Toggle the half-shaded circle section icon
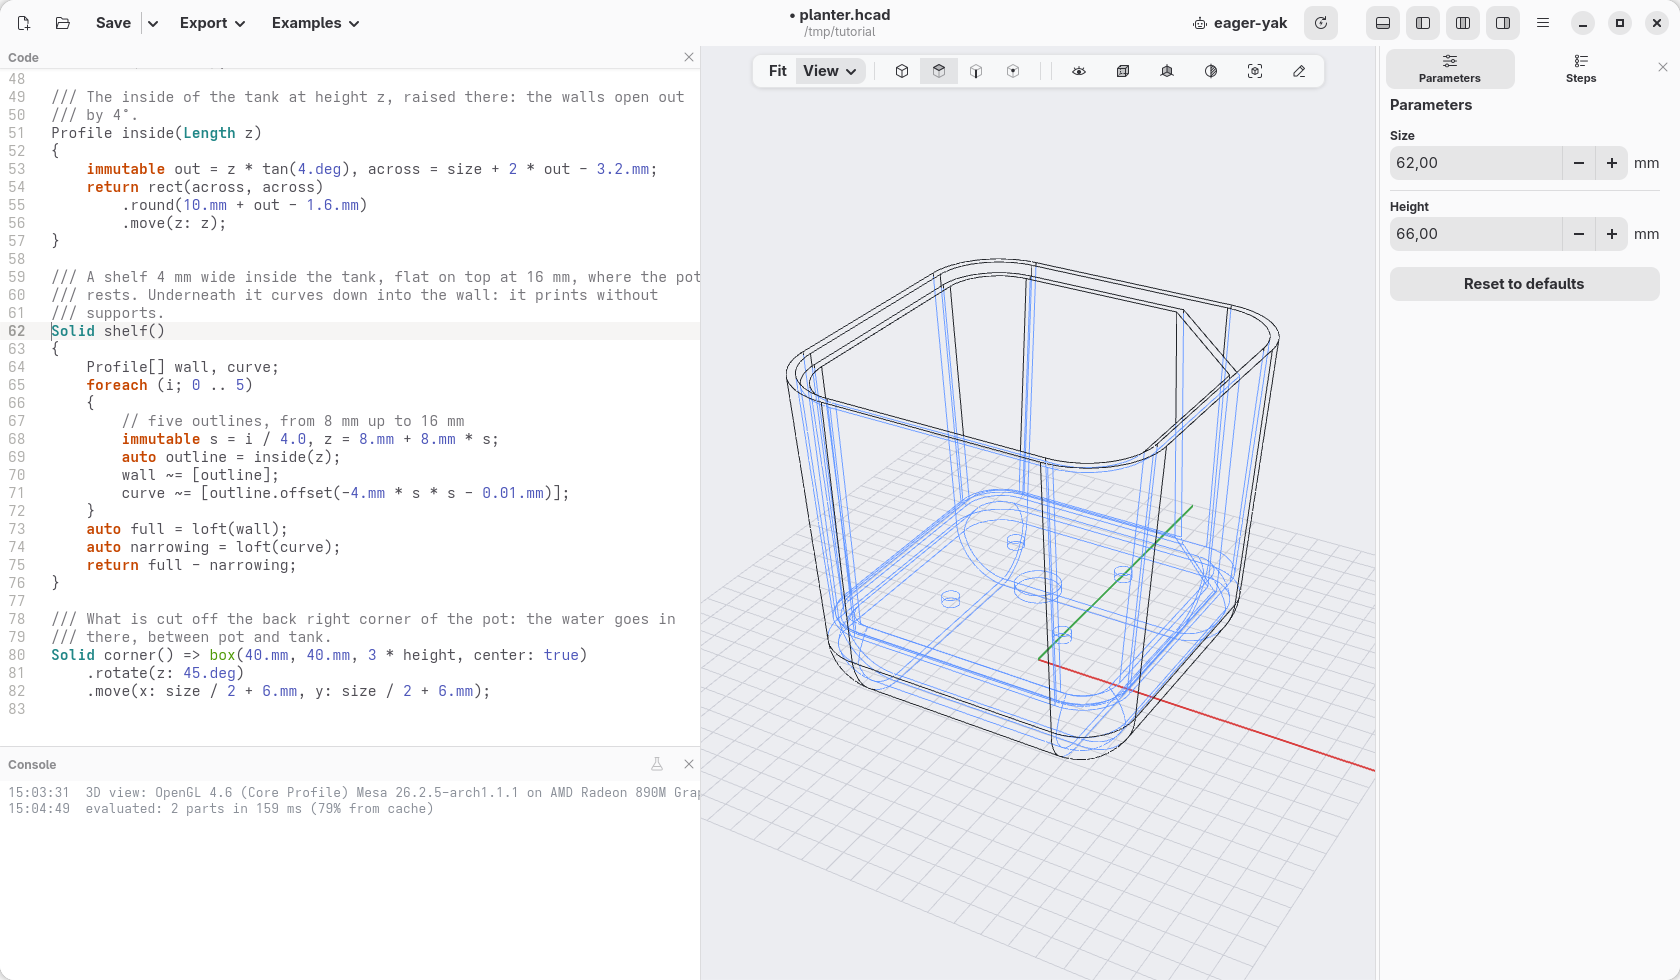The image size is (1680, 980). (x=1211, y=71)
